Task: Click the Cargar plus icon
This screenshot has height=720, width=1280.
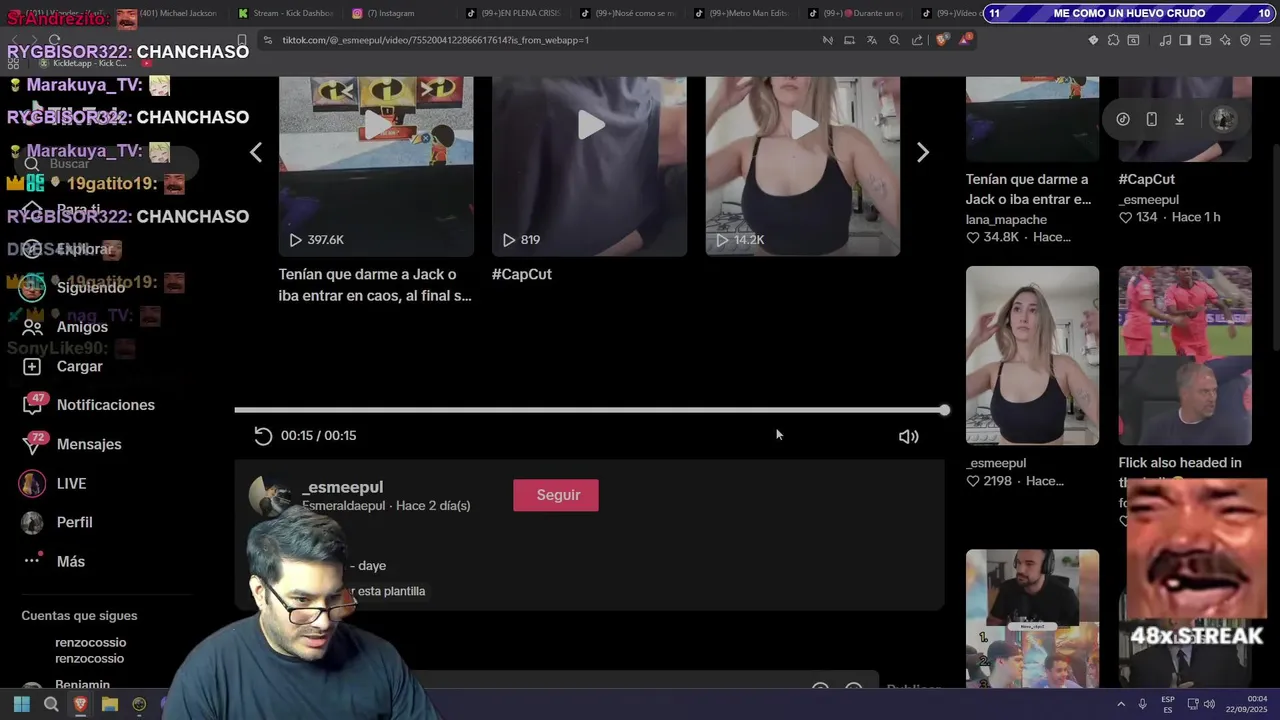Action: [32, 366]
